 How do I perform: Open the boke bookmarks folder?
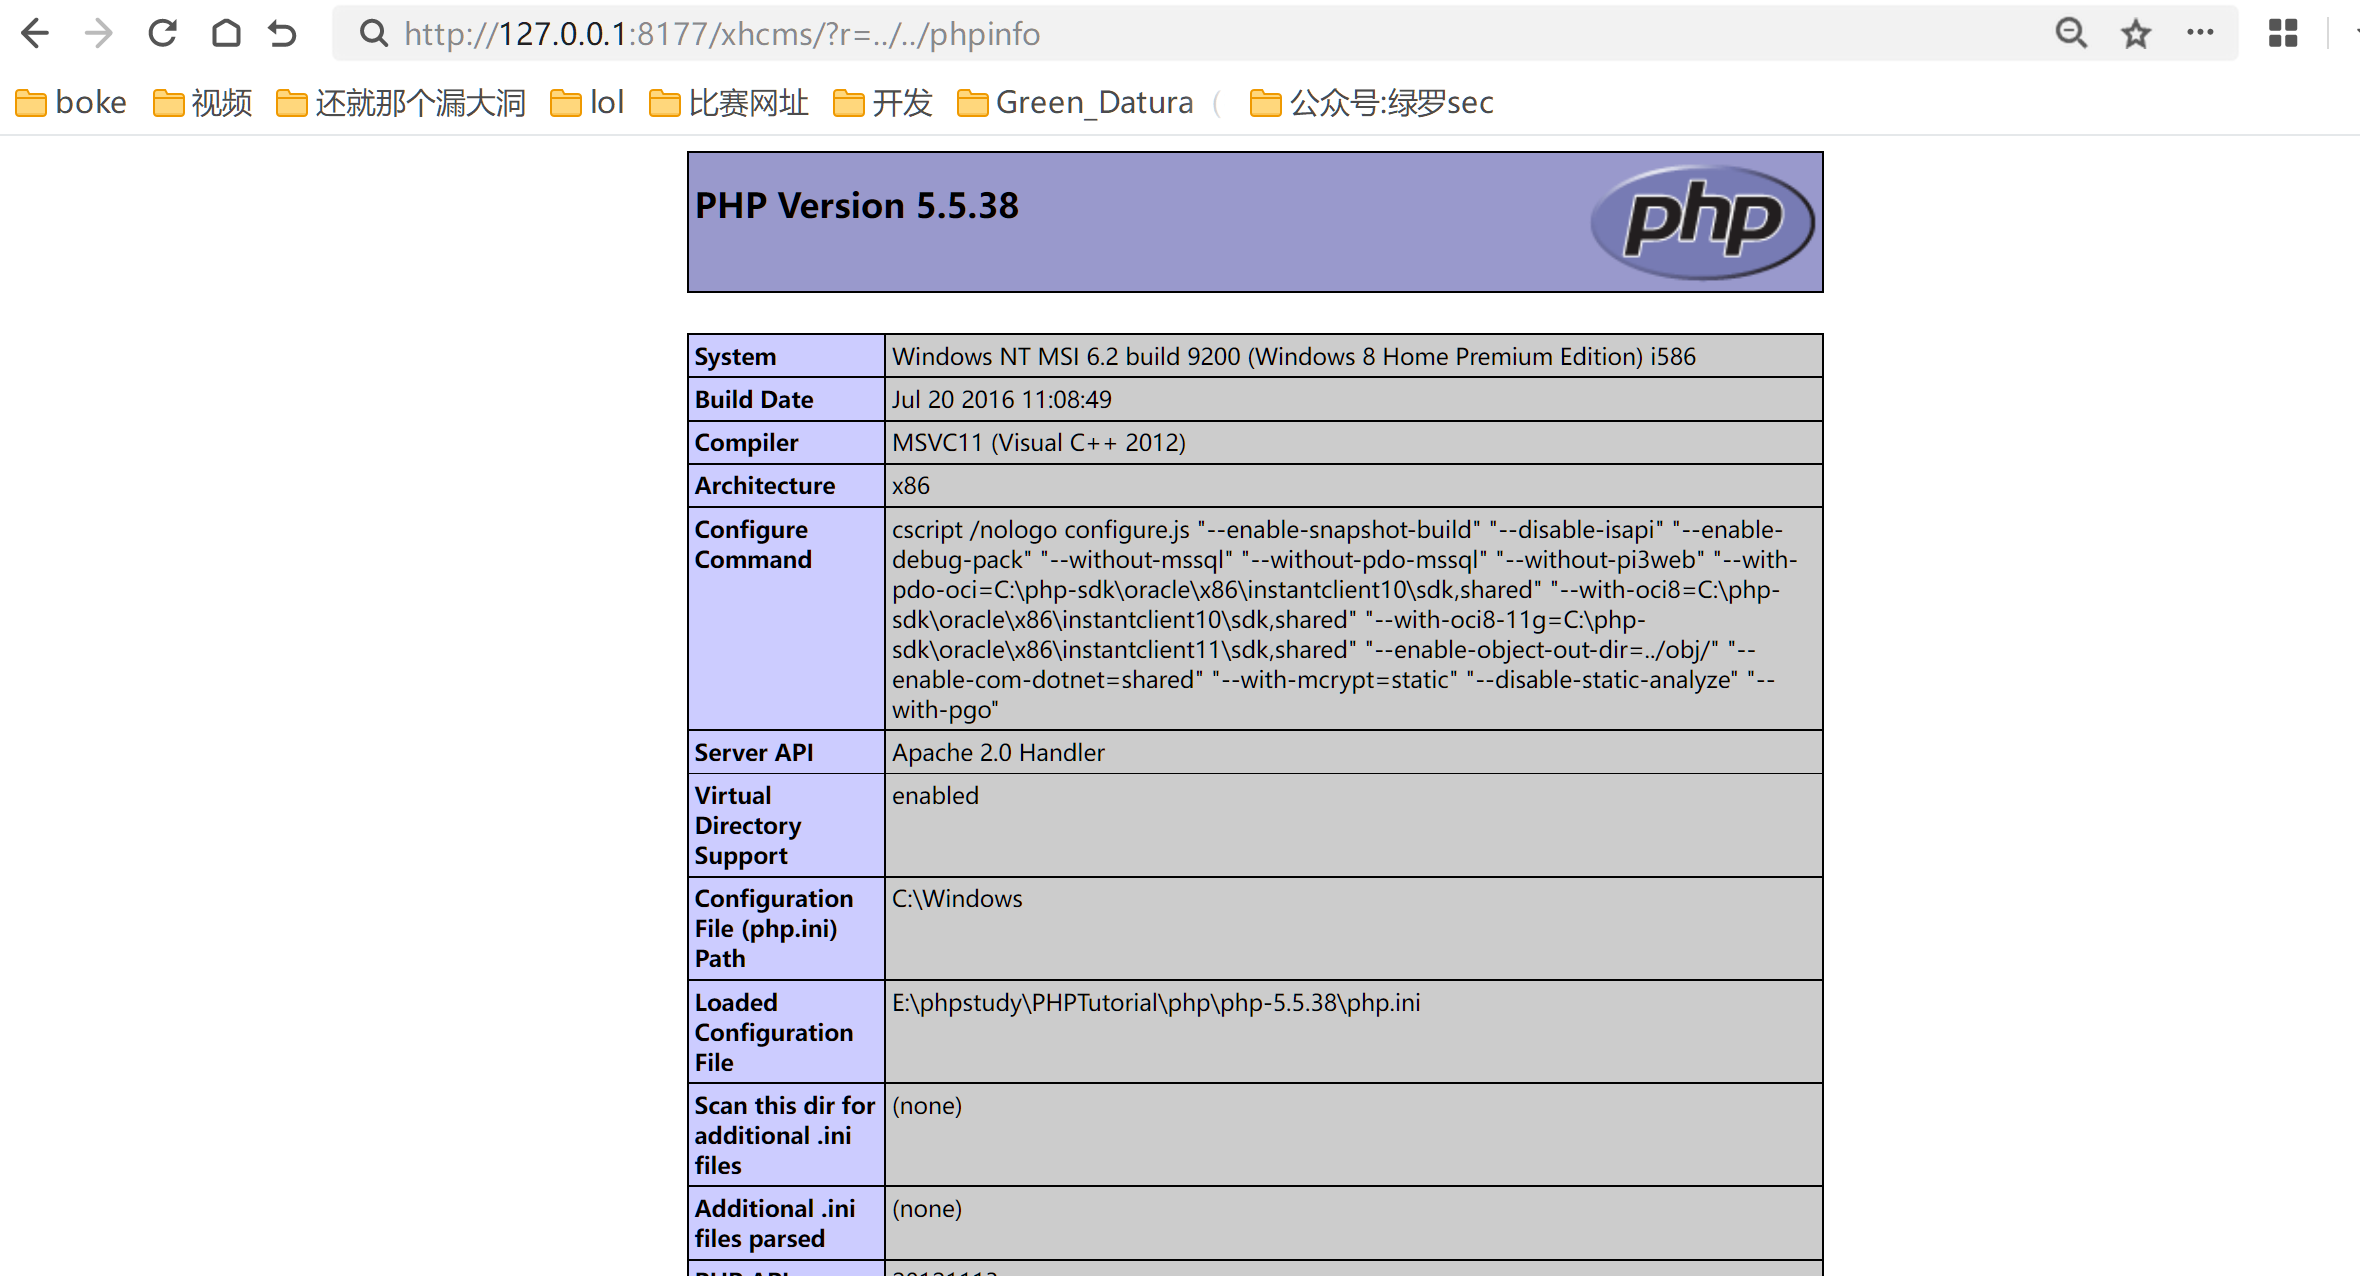[x=70, y=101]
